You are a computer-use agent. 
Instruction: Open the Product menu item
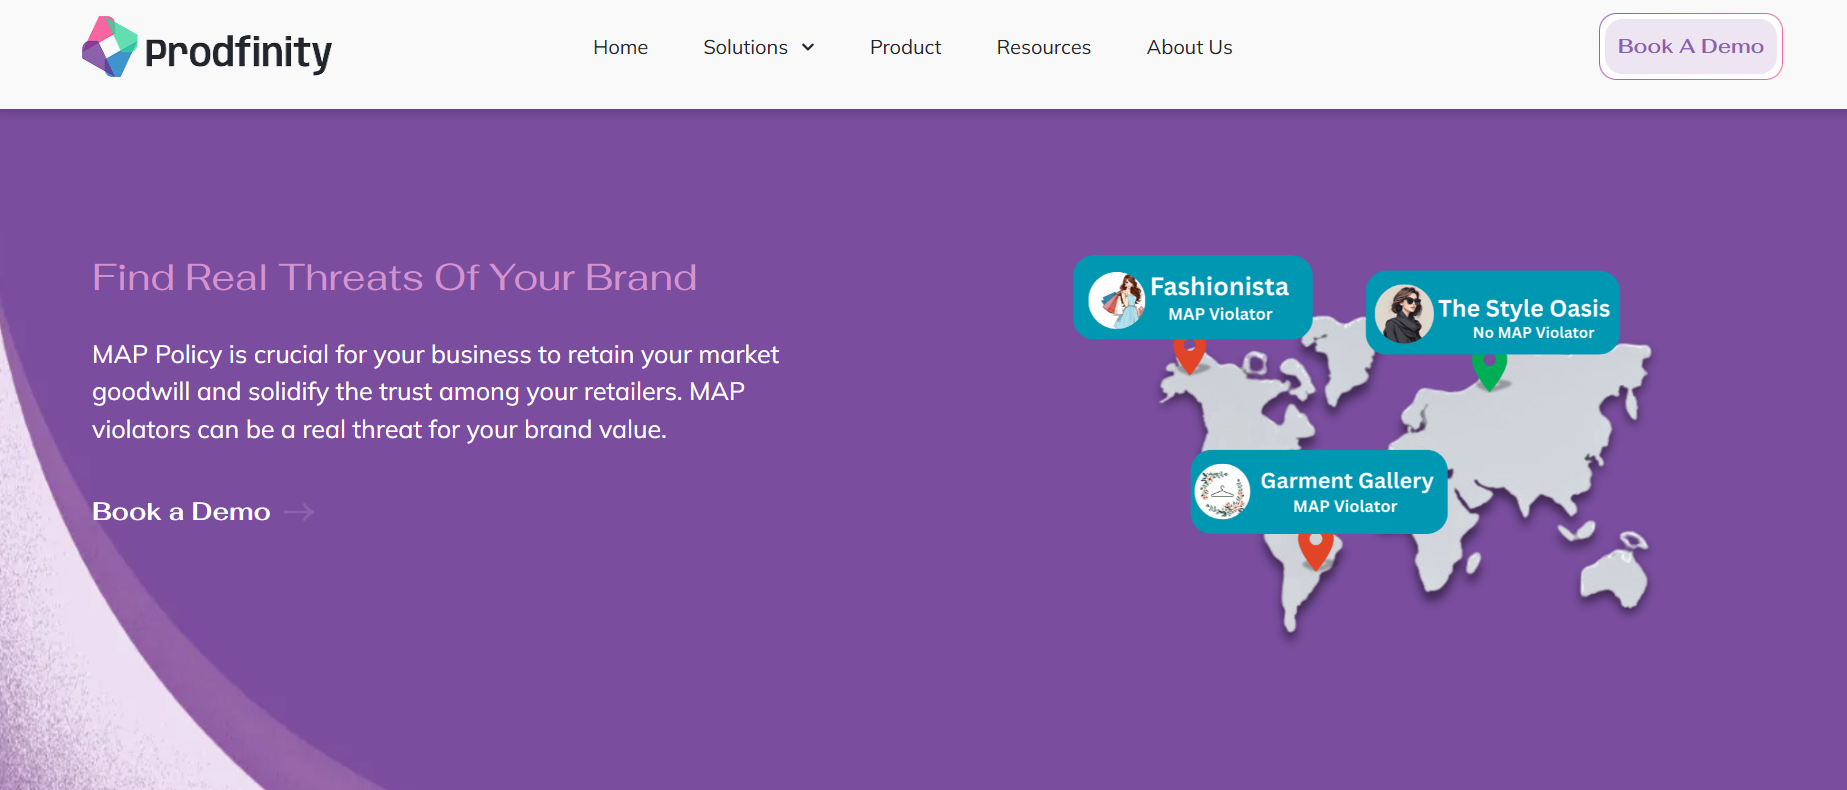[905, 47]
